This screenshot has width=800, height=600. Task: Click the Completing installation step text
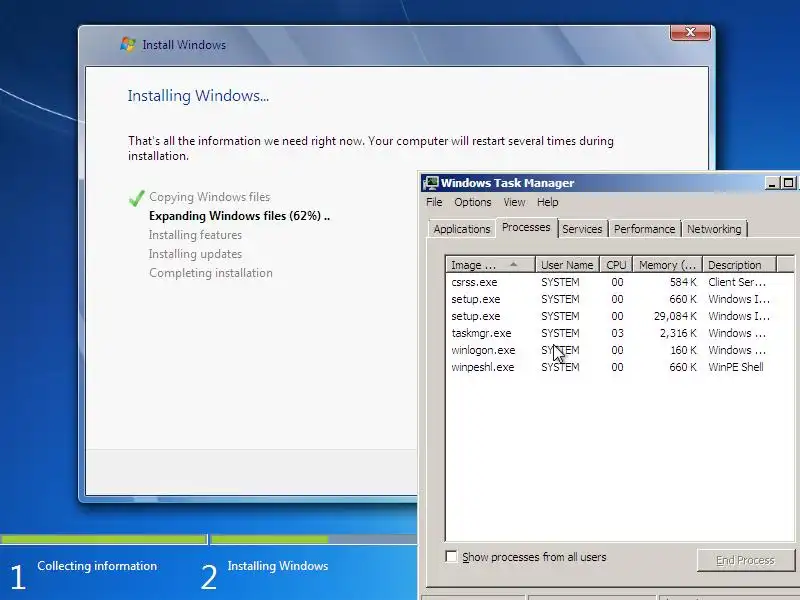211,273
